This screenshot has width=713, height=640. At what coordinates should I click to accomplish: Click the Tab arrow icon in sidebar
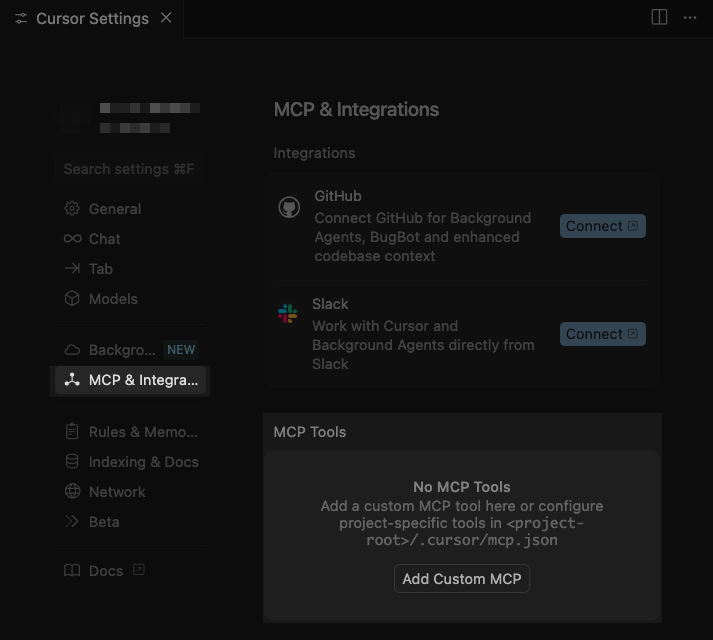[x=72, y=269]
